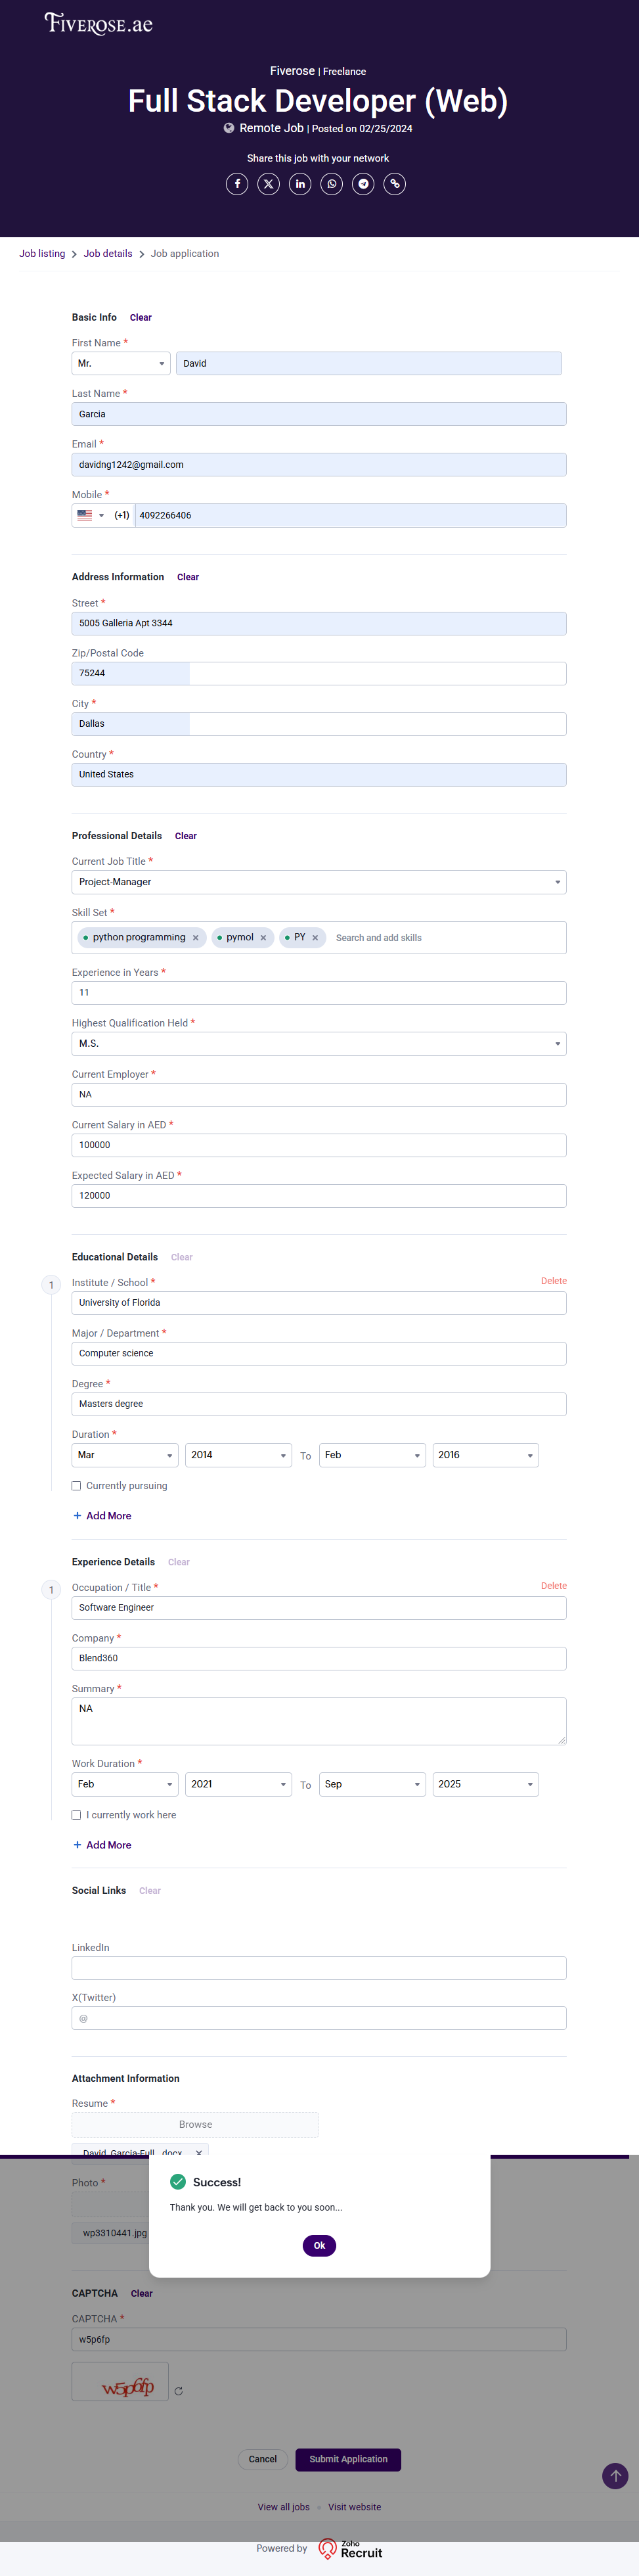Click the LinkedIn input field
This screenshot has width=639, height=2576.
319,1968
